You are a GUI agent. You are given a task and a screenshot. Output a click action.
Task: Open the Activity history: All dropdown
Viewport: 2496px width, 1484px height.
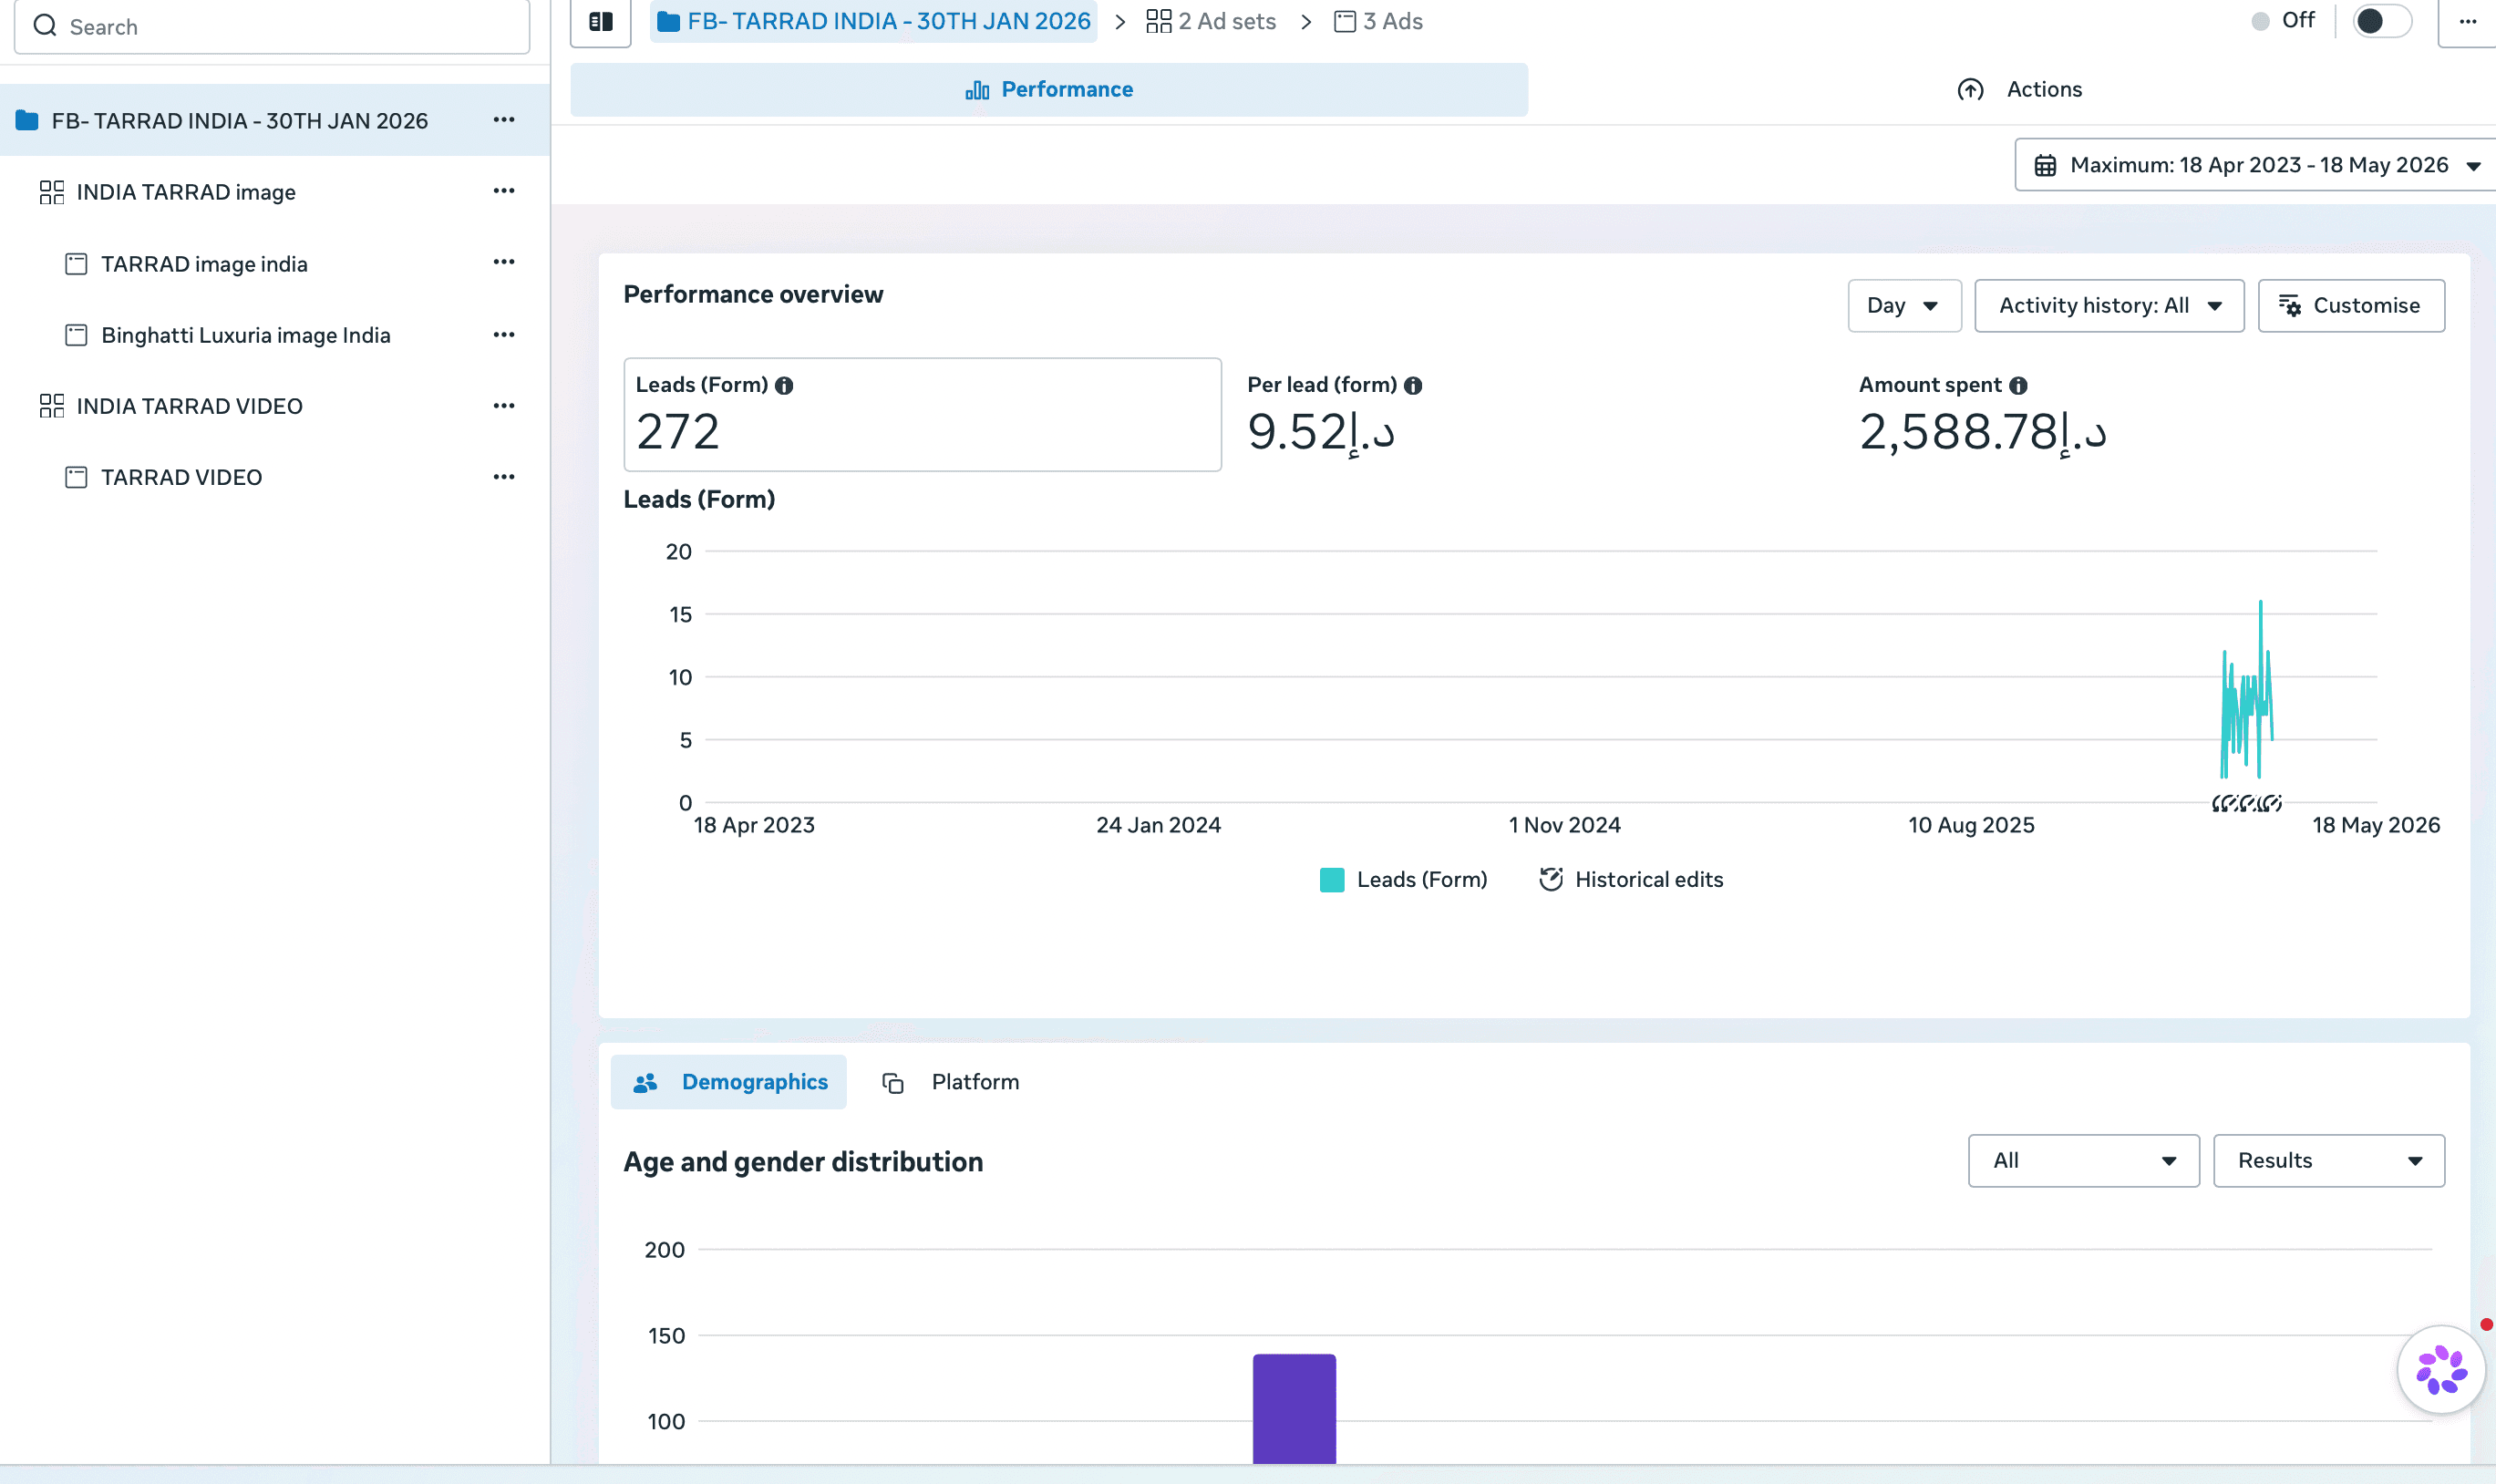pos(2109,306)
